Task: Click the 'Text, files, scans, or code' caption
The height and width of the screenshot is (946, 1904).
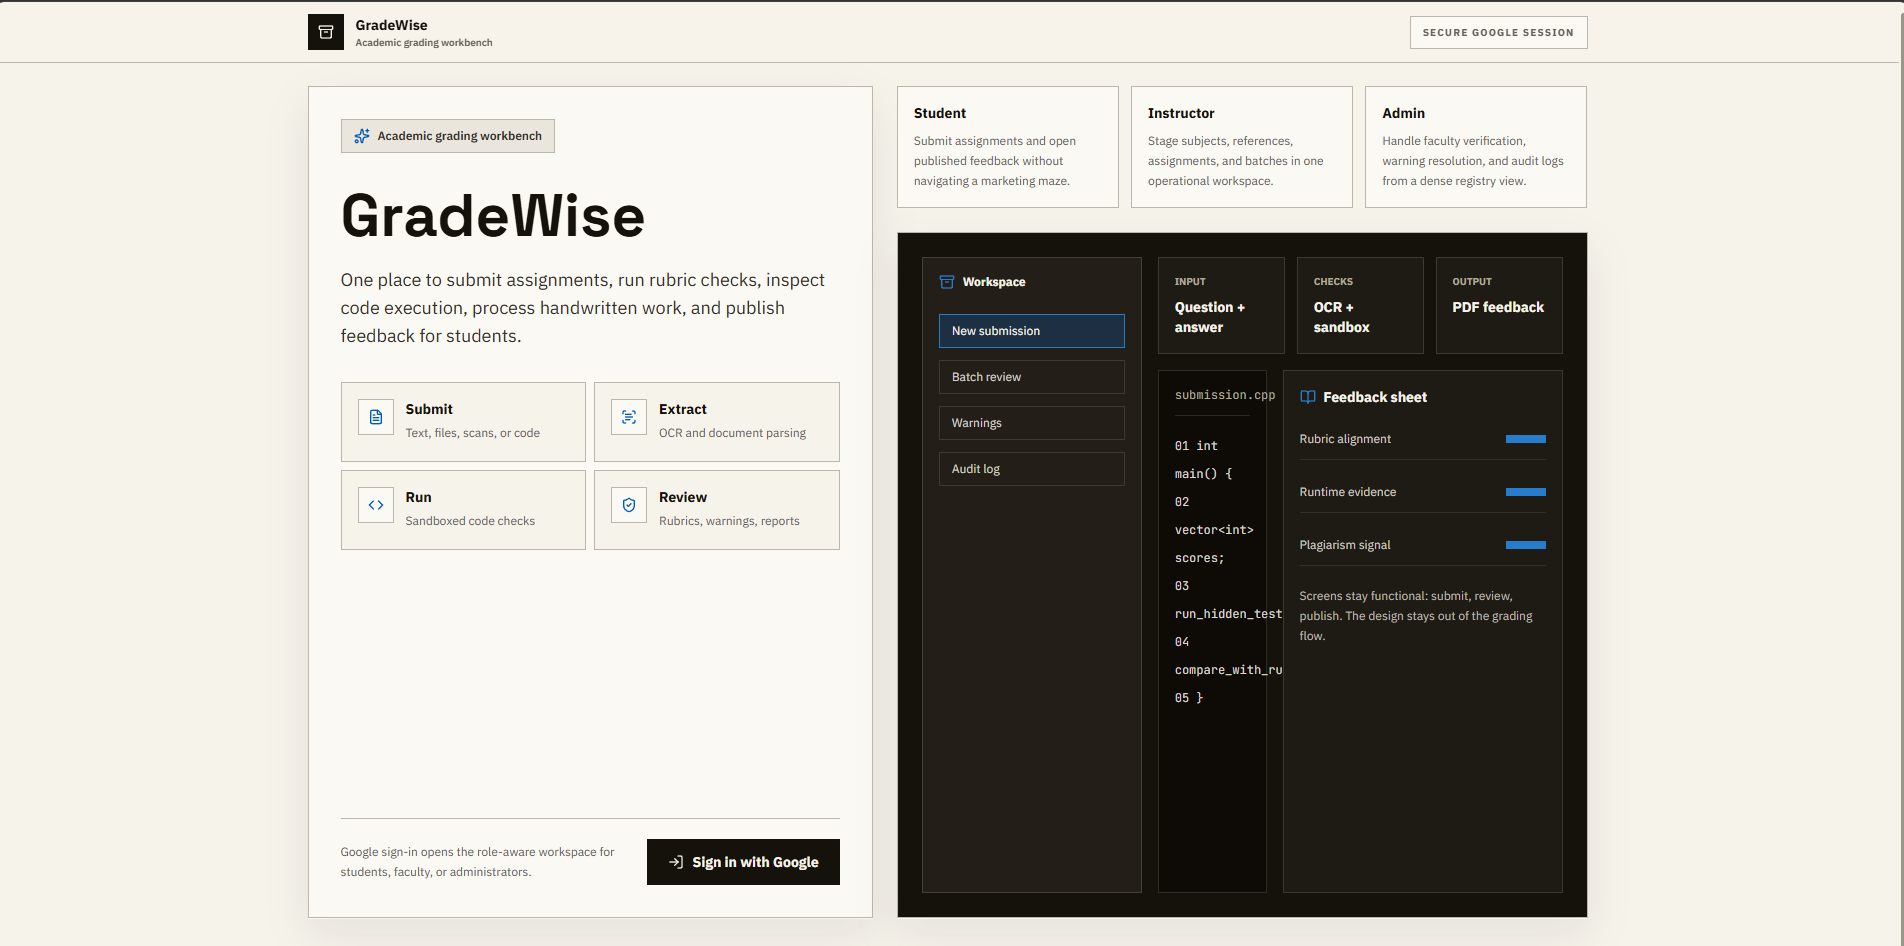Action: 473,433
